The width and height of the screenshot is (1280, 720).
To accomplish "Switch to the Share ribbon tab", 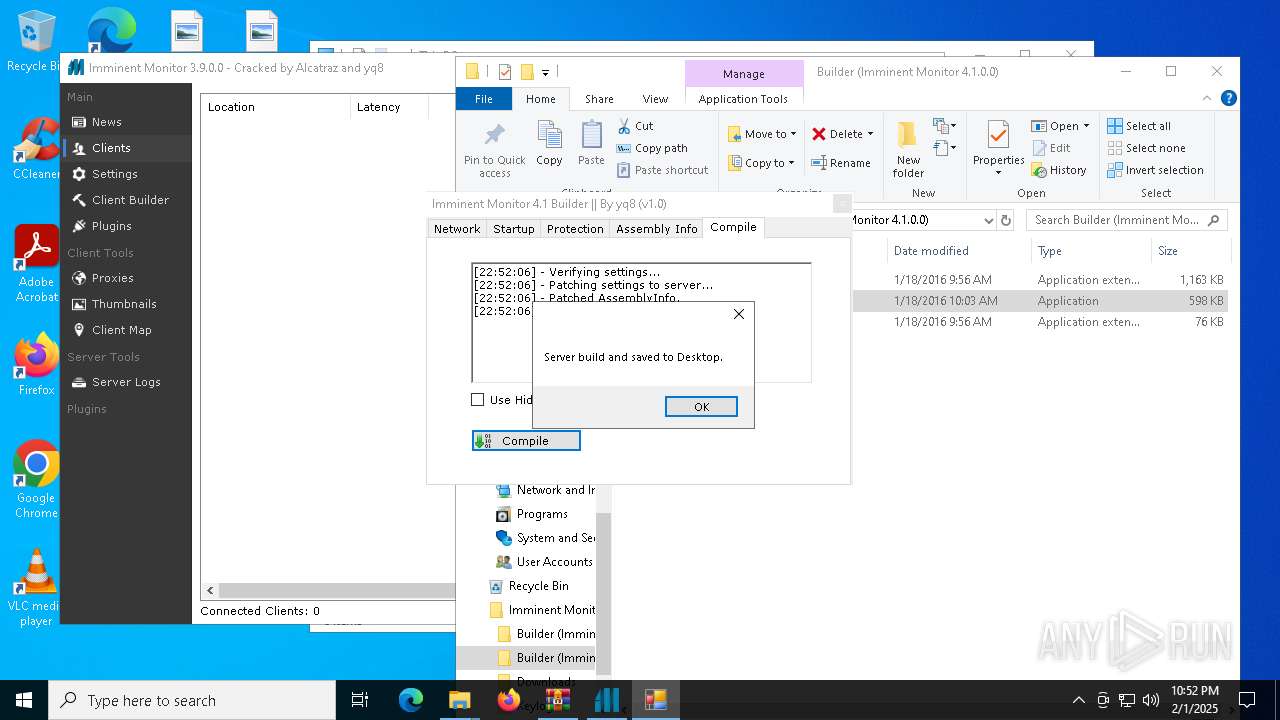I will [x=599, y=99].
